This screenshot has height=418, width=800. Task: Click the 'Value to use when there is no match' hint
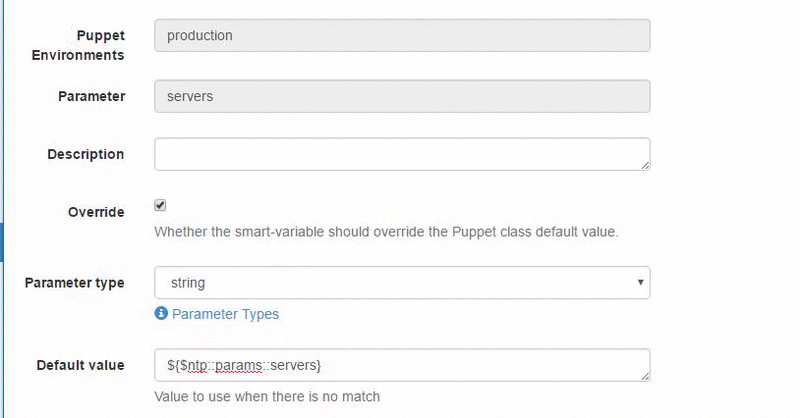pyautogui.click(x=267, y=396)
